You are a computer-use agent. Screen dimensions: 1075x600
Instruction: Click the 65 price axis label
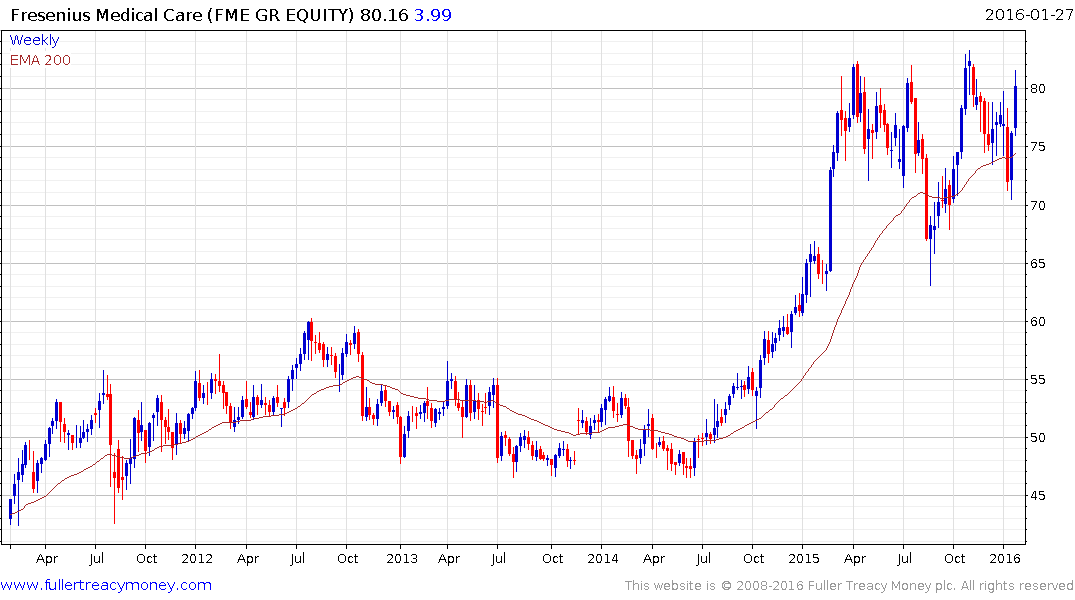click(1038, 263)
